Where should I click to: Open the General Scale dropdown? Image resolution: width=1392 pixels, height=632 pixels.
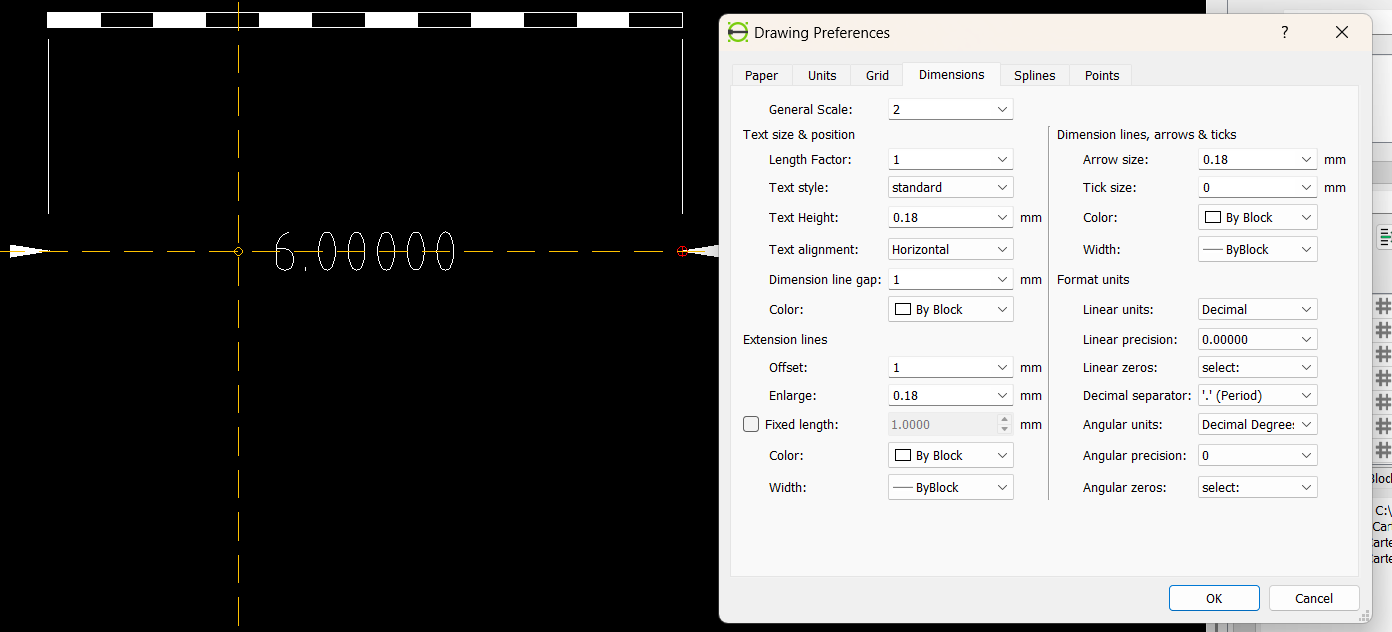[x=950, y=109]
